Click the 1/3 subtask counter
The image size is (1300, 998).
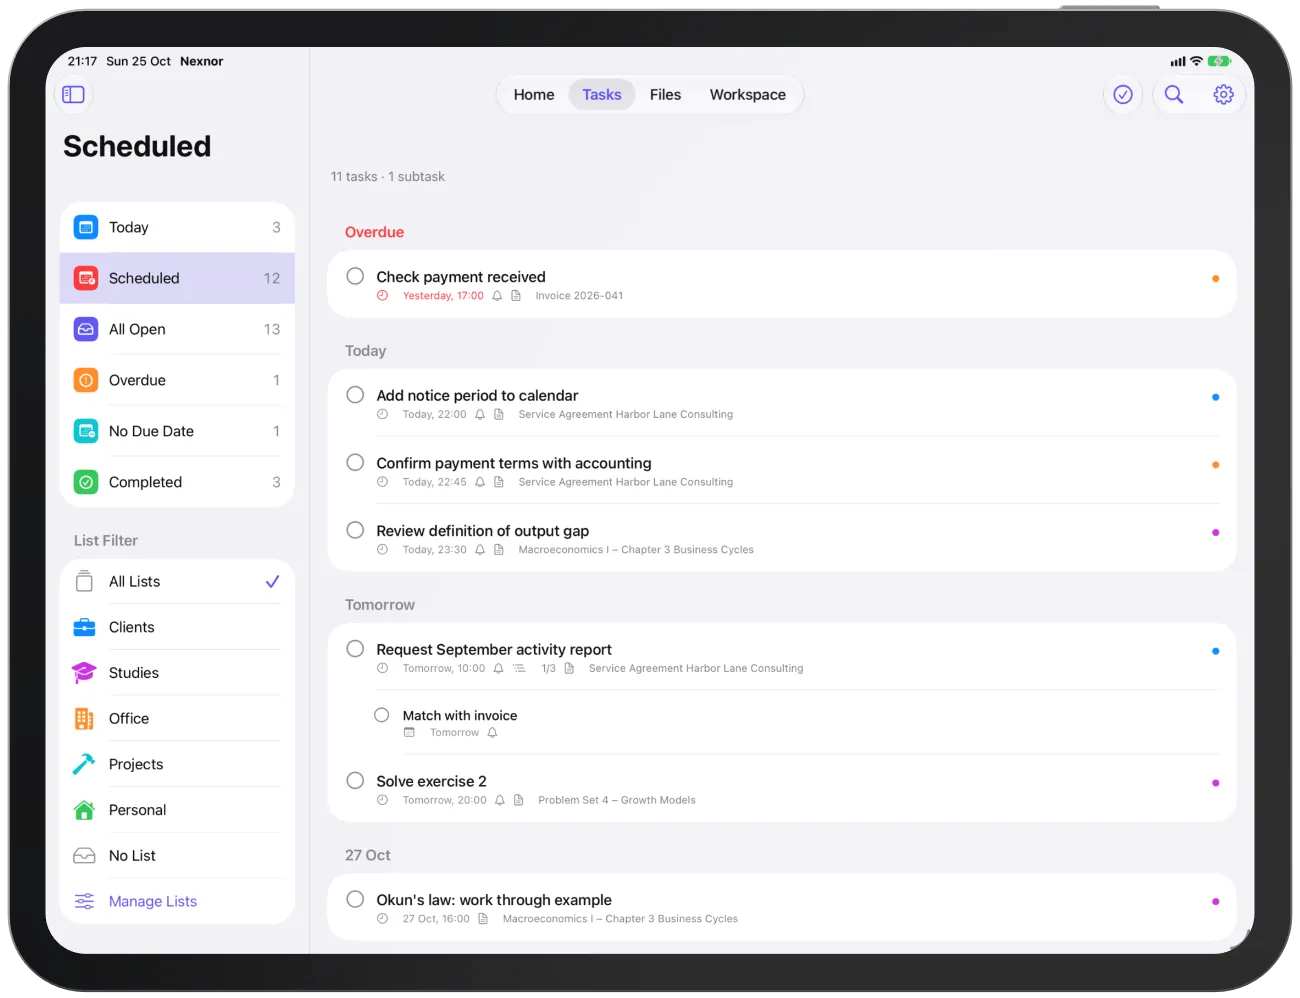[549, 669]
